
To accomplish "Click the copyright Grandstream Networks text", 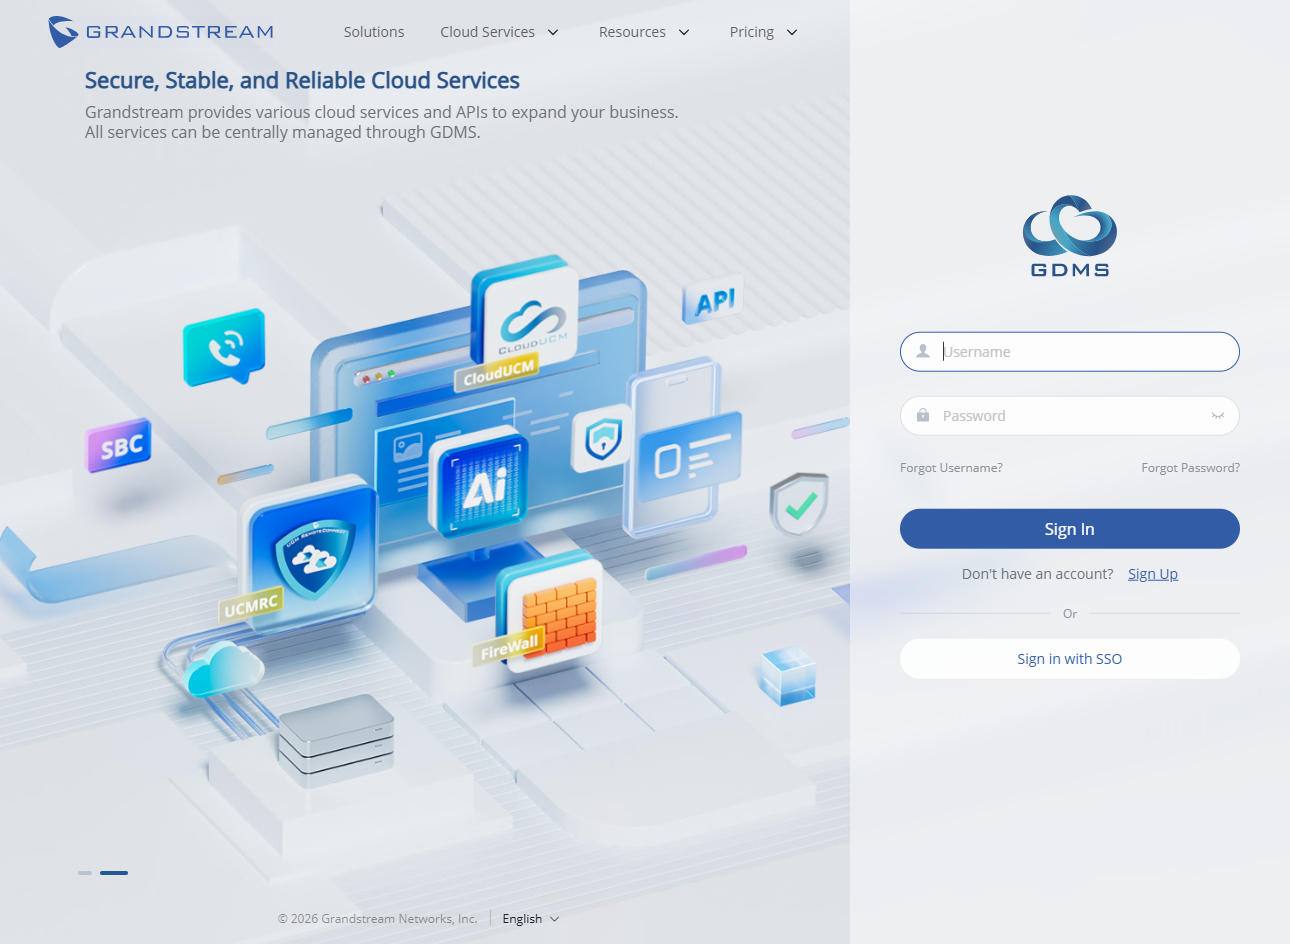I will pos(378,919).
